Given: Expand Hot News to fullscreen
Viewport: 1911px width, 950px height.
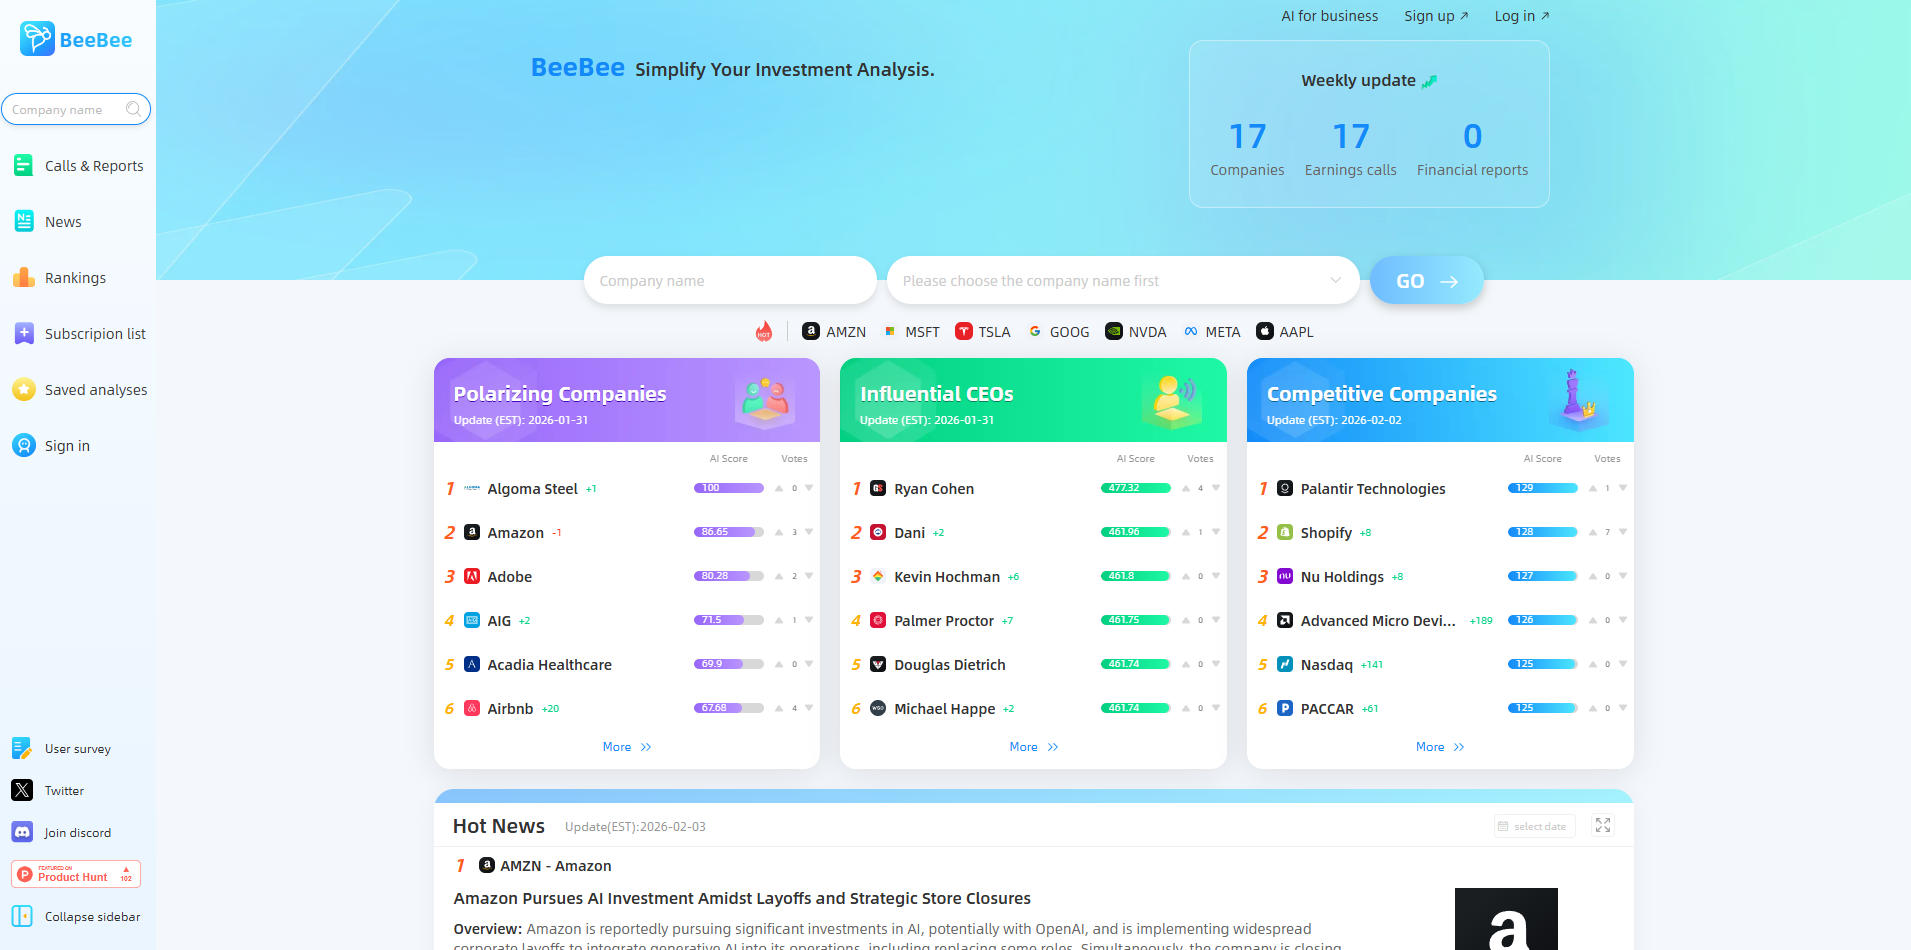Looking at the screenshot, I should click(1603, 825).
